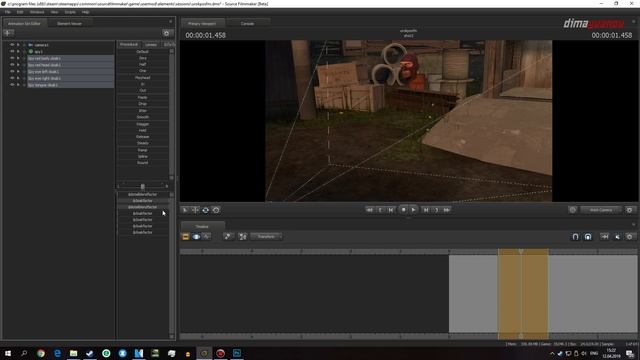Step forward one frame in playback controls
Screen dimensions: 640x360
pos(426,210)
